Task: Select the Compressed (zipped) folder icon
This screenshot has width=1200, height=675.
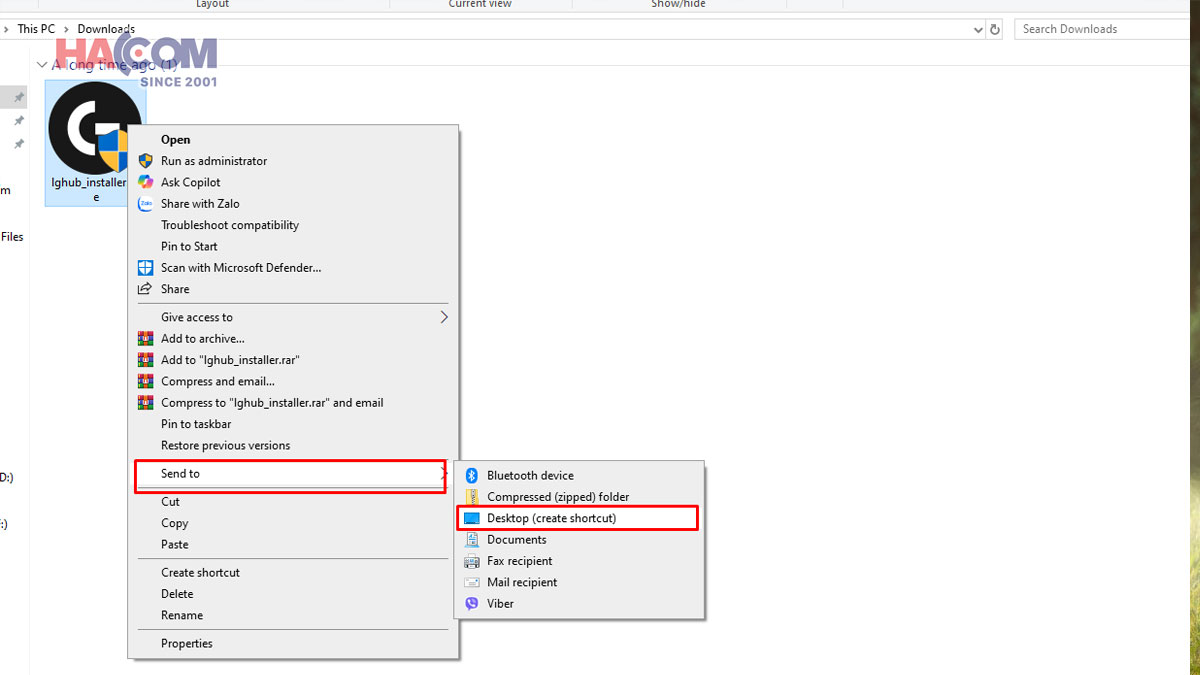Action: tap(470, 496)
